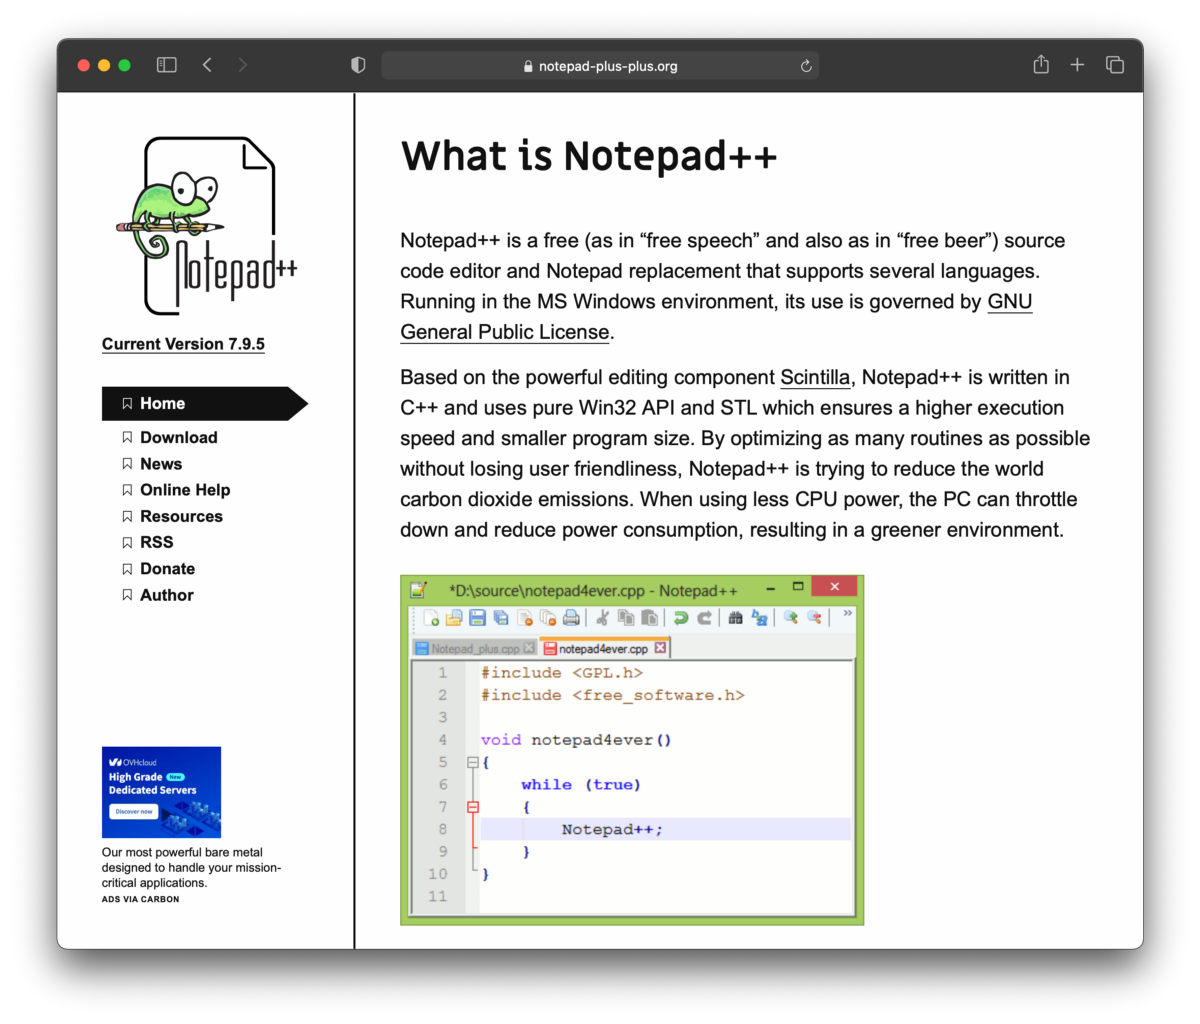Open the Safari share menu
This screenshot has width=1200, height=1024.
pyautogui.click(x=1041, y=64)
